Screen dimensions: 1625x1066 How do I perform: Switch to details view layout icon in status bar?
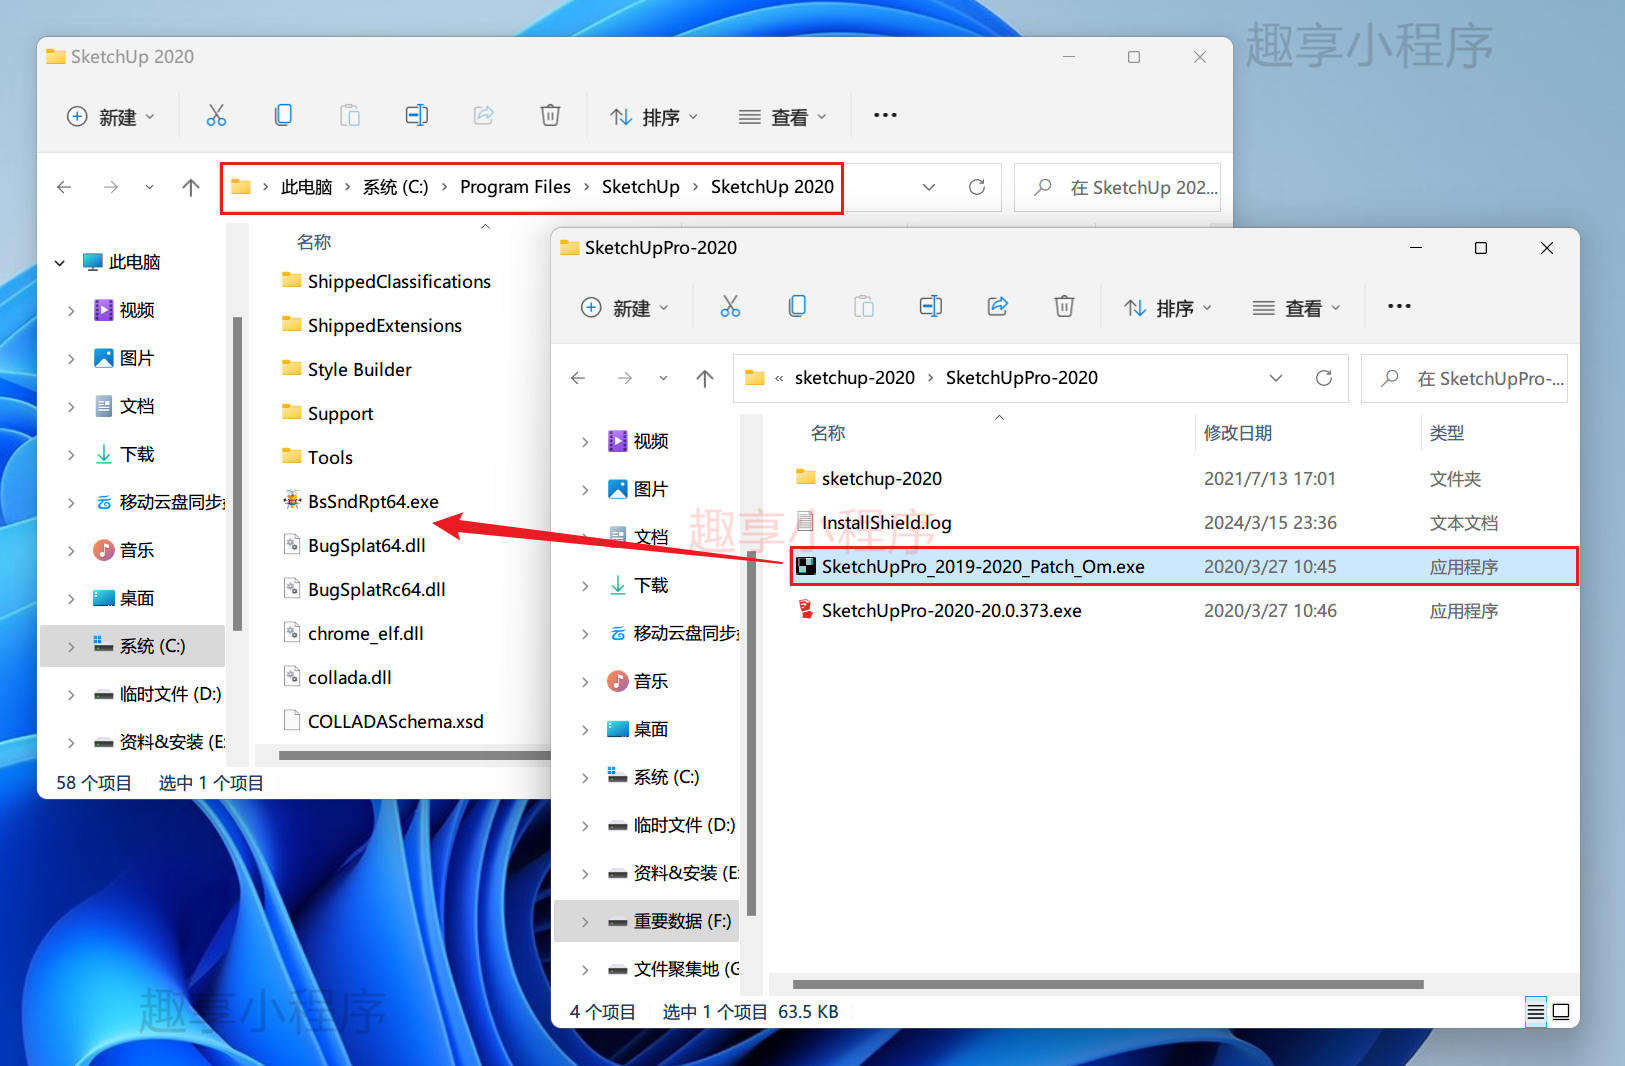(1536, 1012)
